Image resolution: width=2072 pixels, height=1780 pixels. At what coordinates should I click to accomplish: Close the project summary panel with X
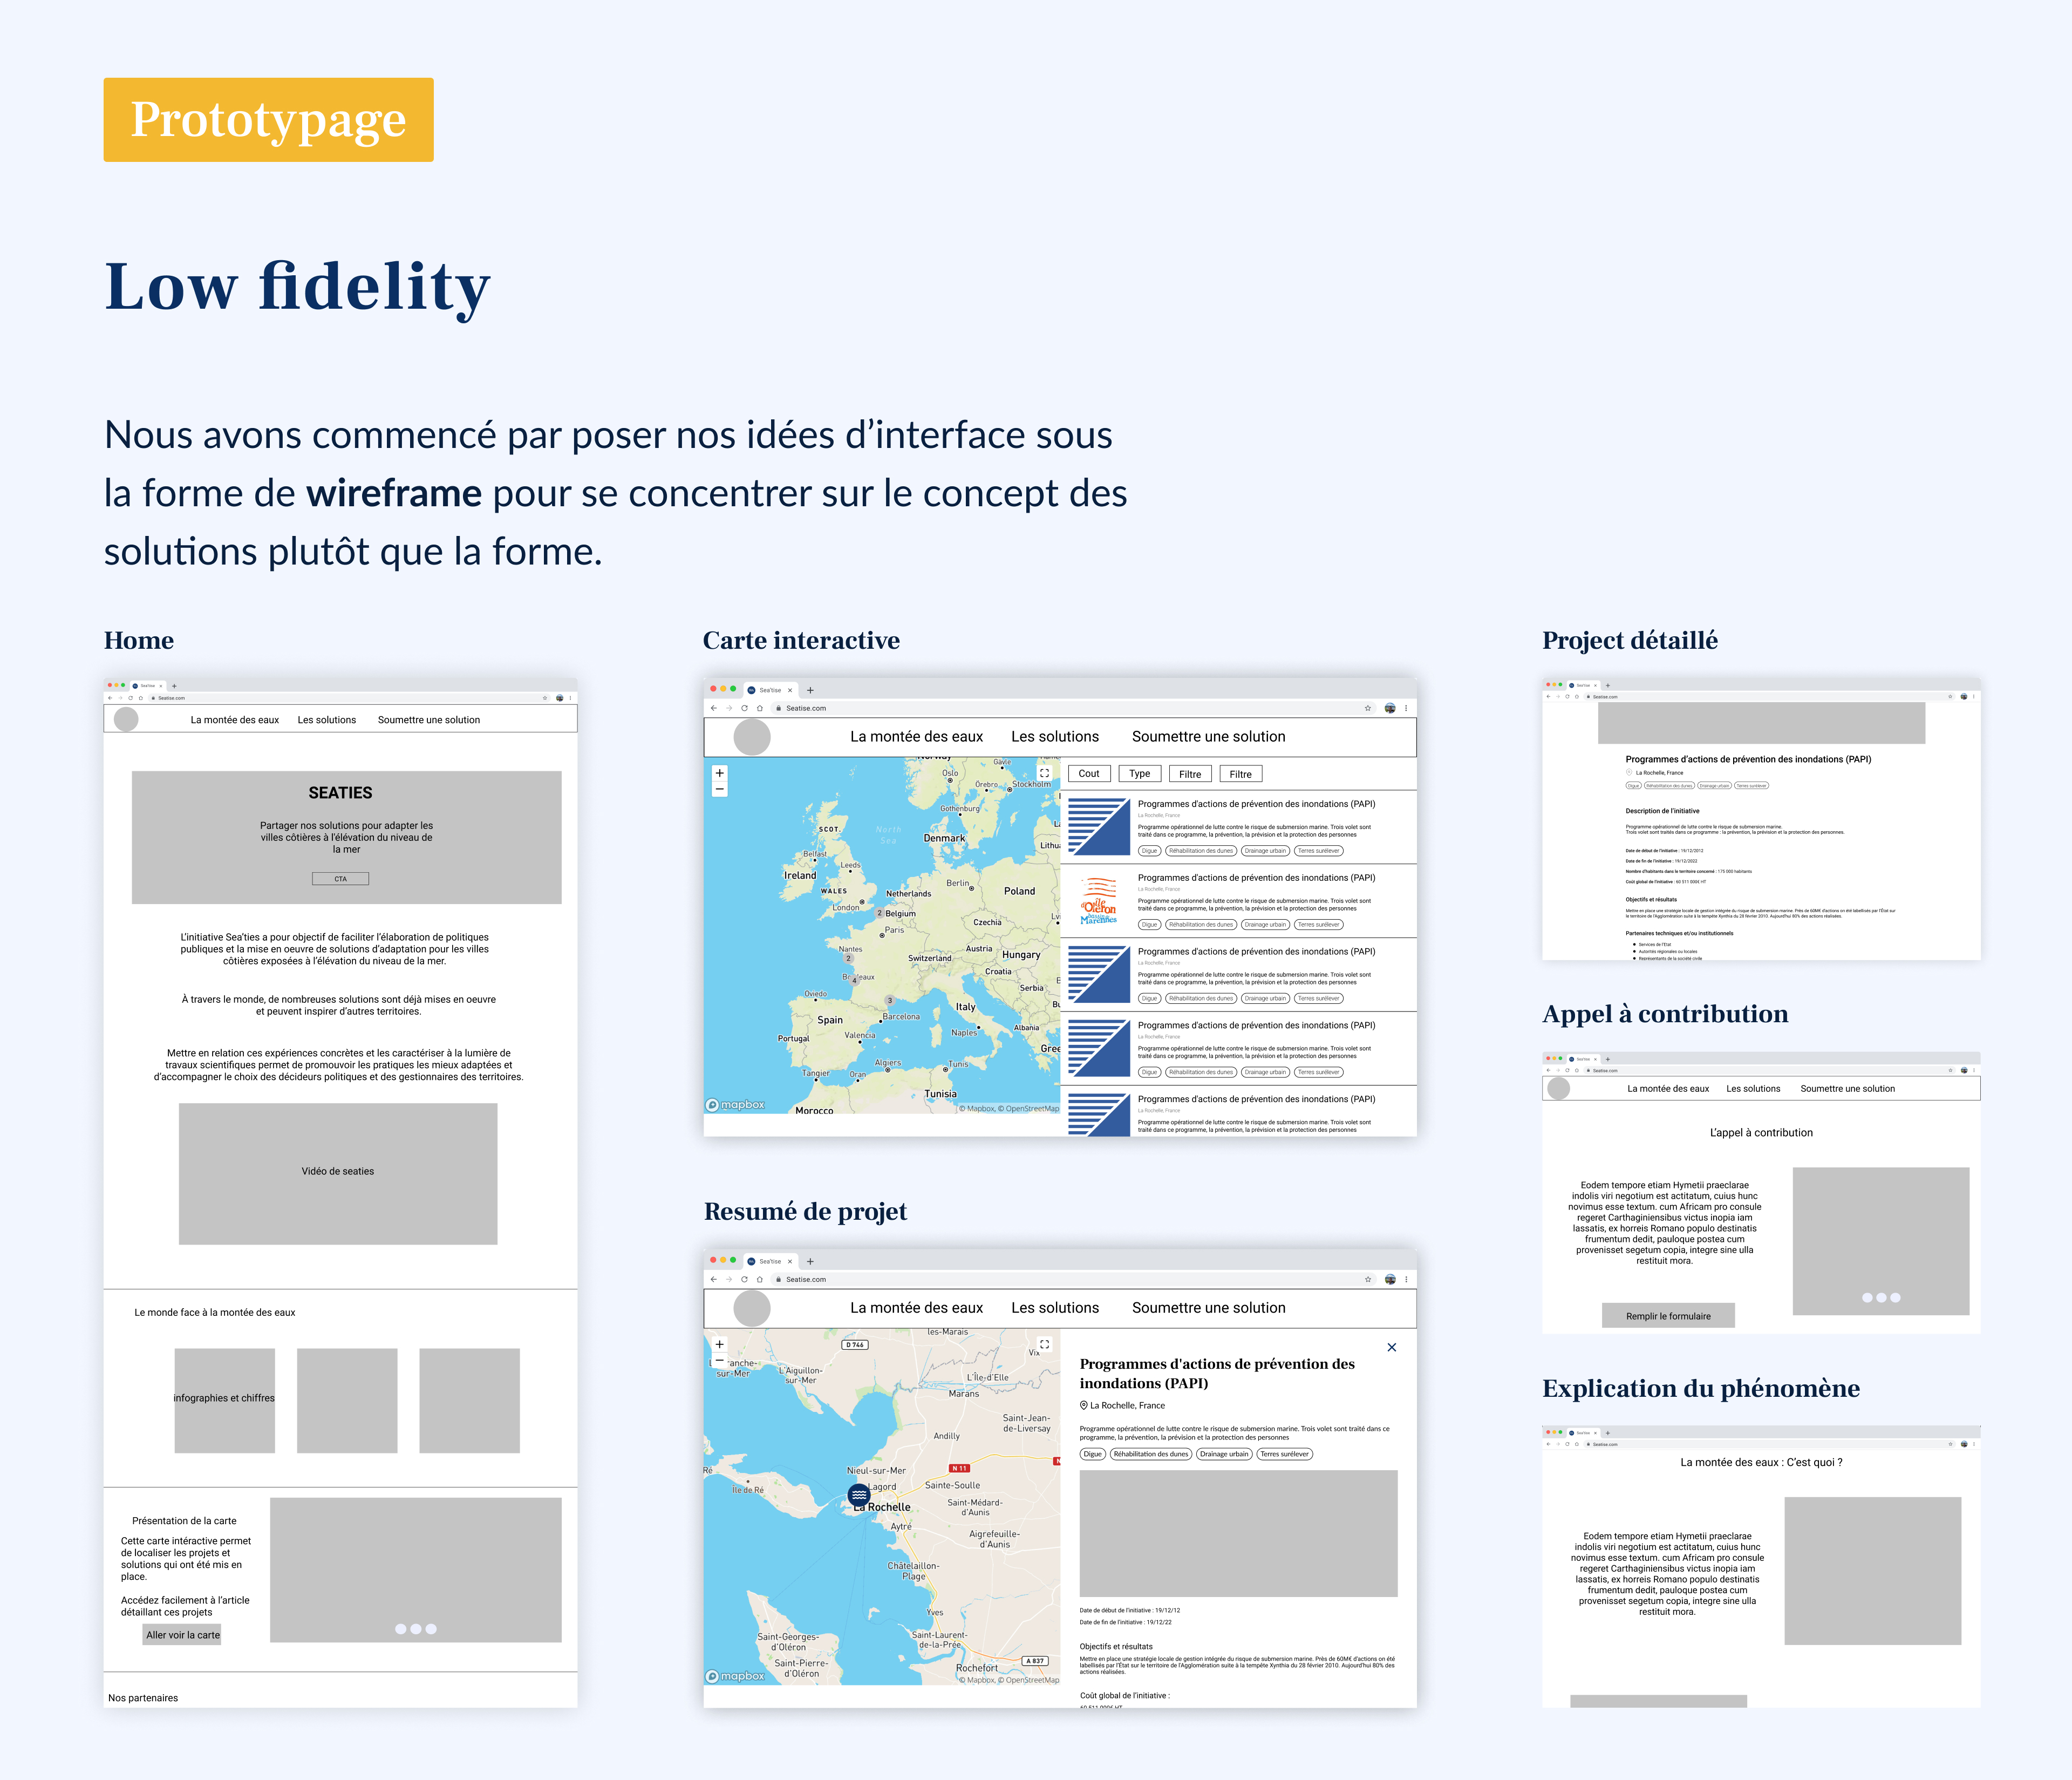[1391, 1347]
